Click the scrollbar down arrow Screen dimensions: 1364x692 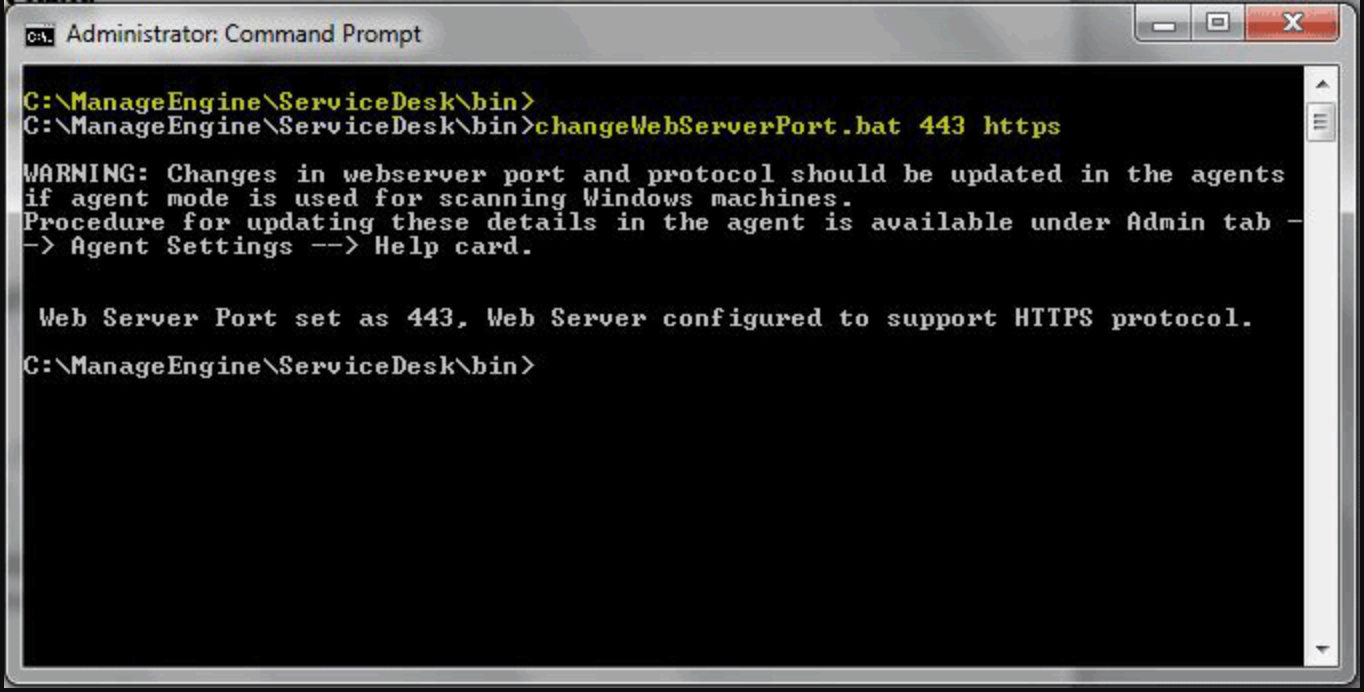coord(1322,650)
